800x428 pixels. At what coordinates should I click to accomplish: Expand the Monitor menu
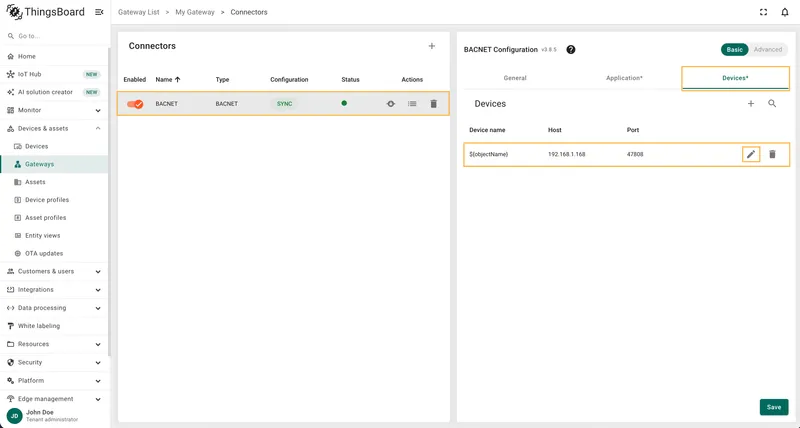[54, 110]
